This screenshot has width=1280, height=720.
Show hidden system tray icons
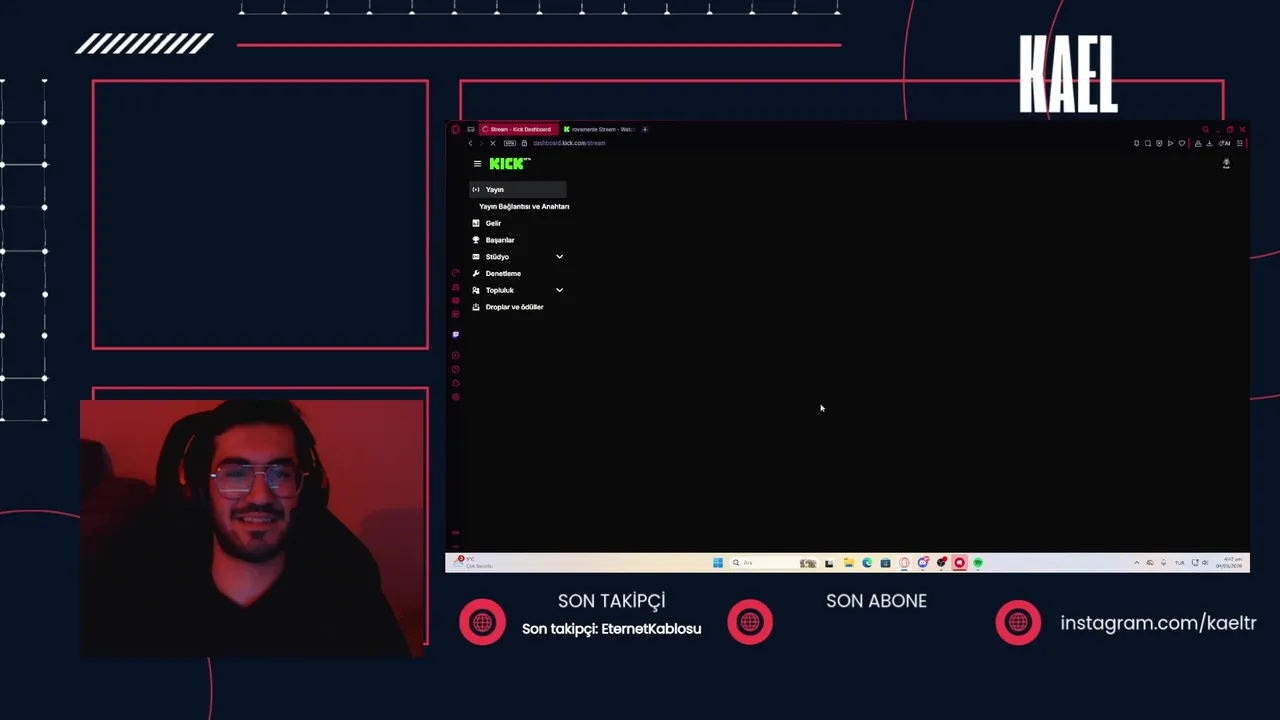[1136, 563]
